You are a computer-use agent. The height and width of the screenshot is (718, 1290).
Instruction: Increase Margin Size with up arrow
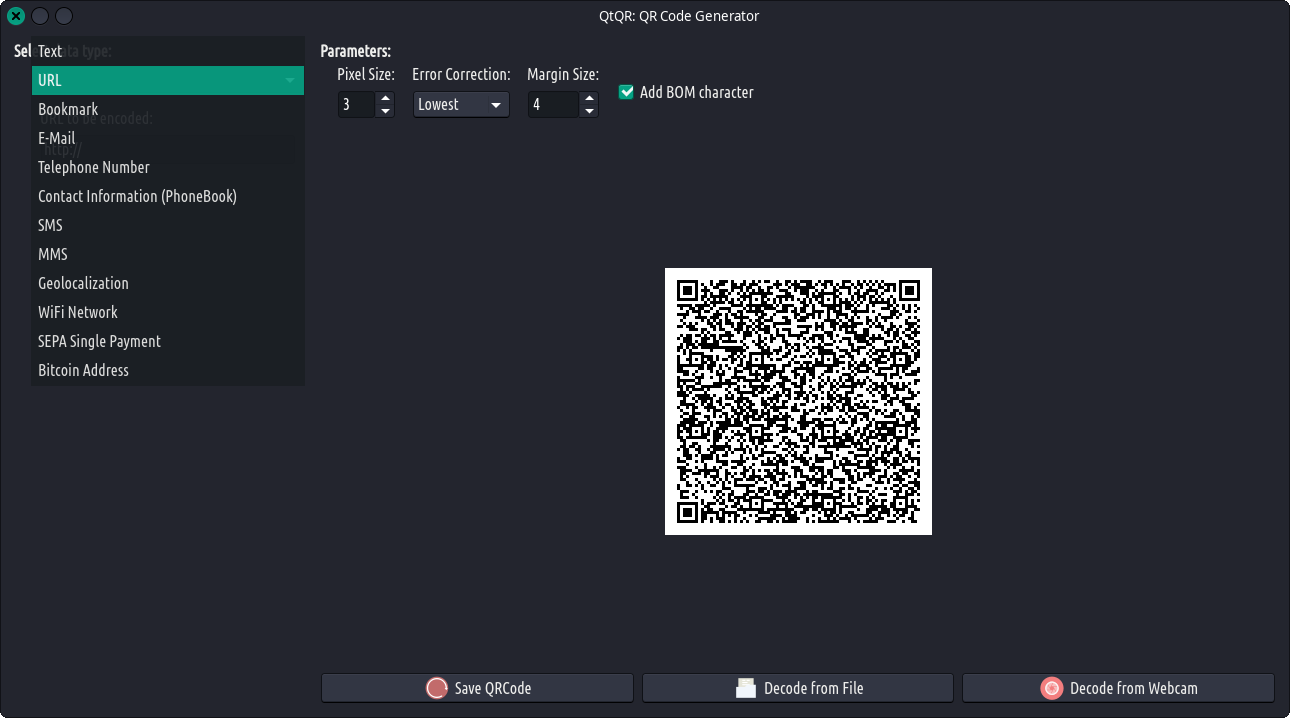point(589,98)
